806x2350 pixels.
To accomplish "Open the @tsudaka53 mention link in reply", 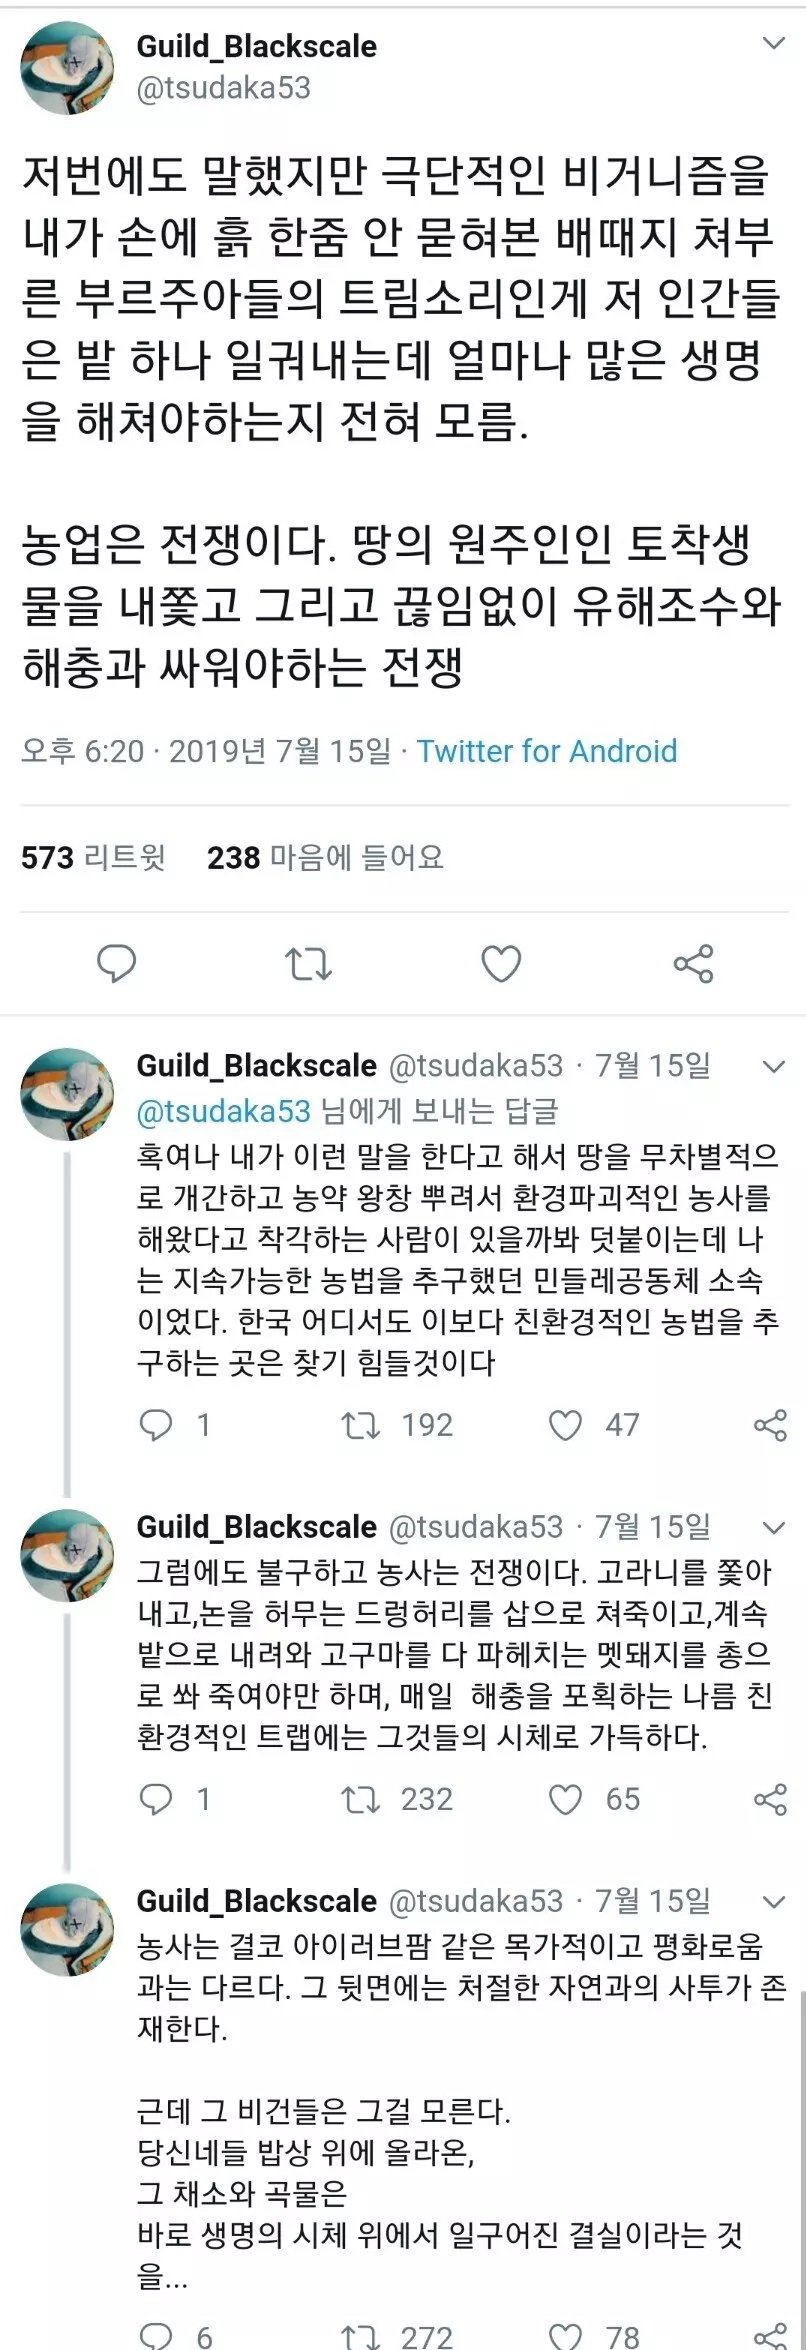I will click(224, 1110).
